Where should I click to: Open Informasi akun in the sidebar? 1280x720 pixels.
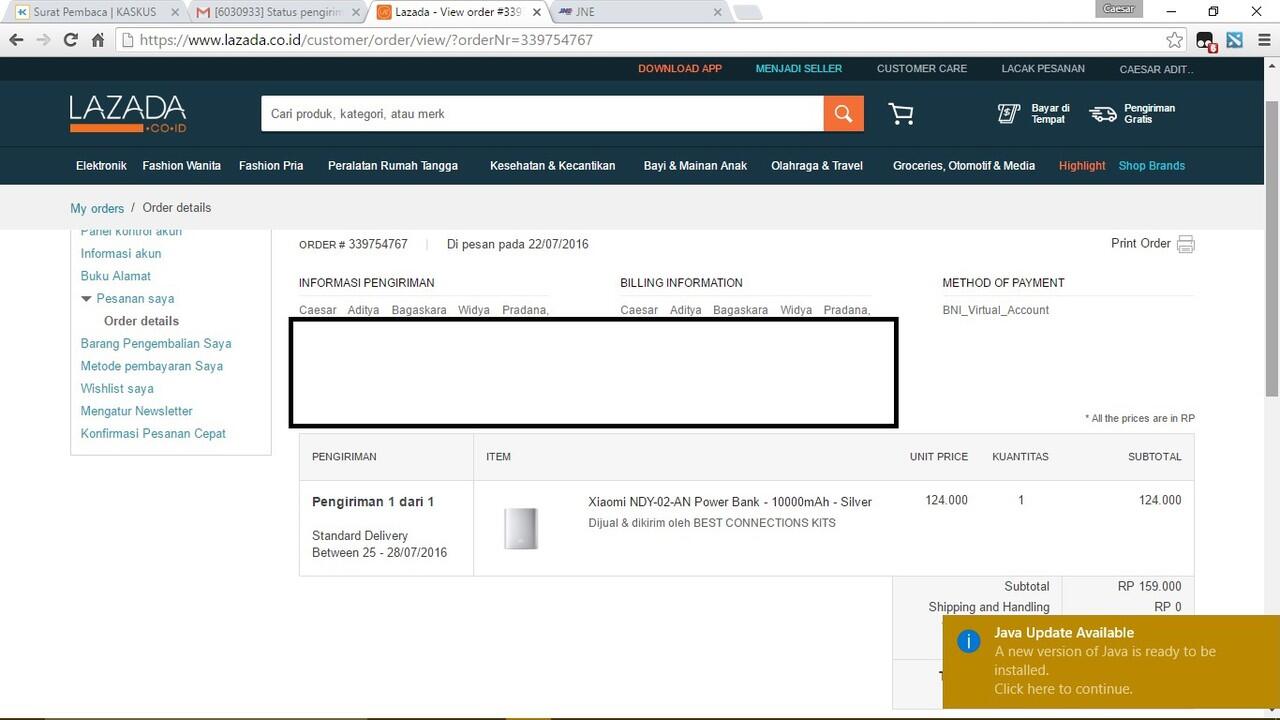pyautogui.click(x=121, y=254)
